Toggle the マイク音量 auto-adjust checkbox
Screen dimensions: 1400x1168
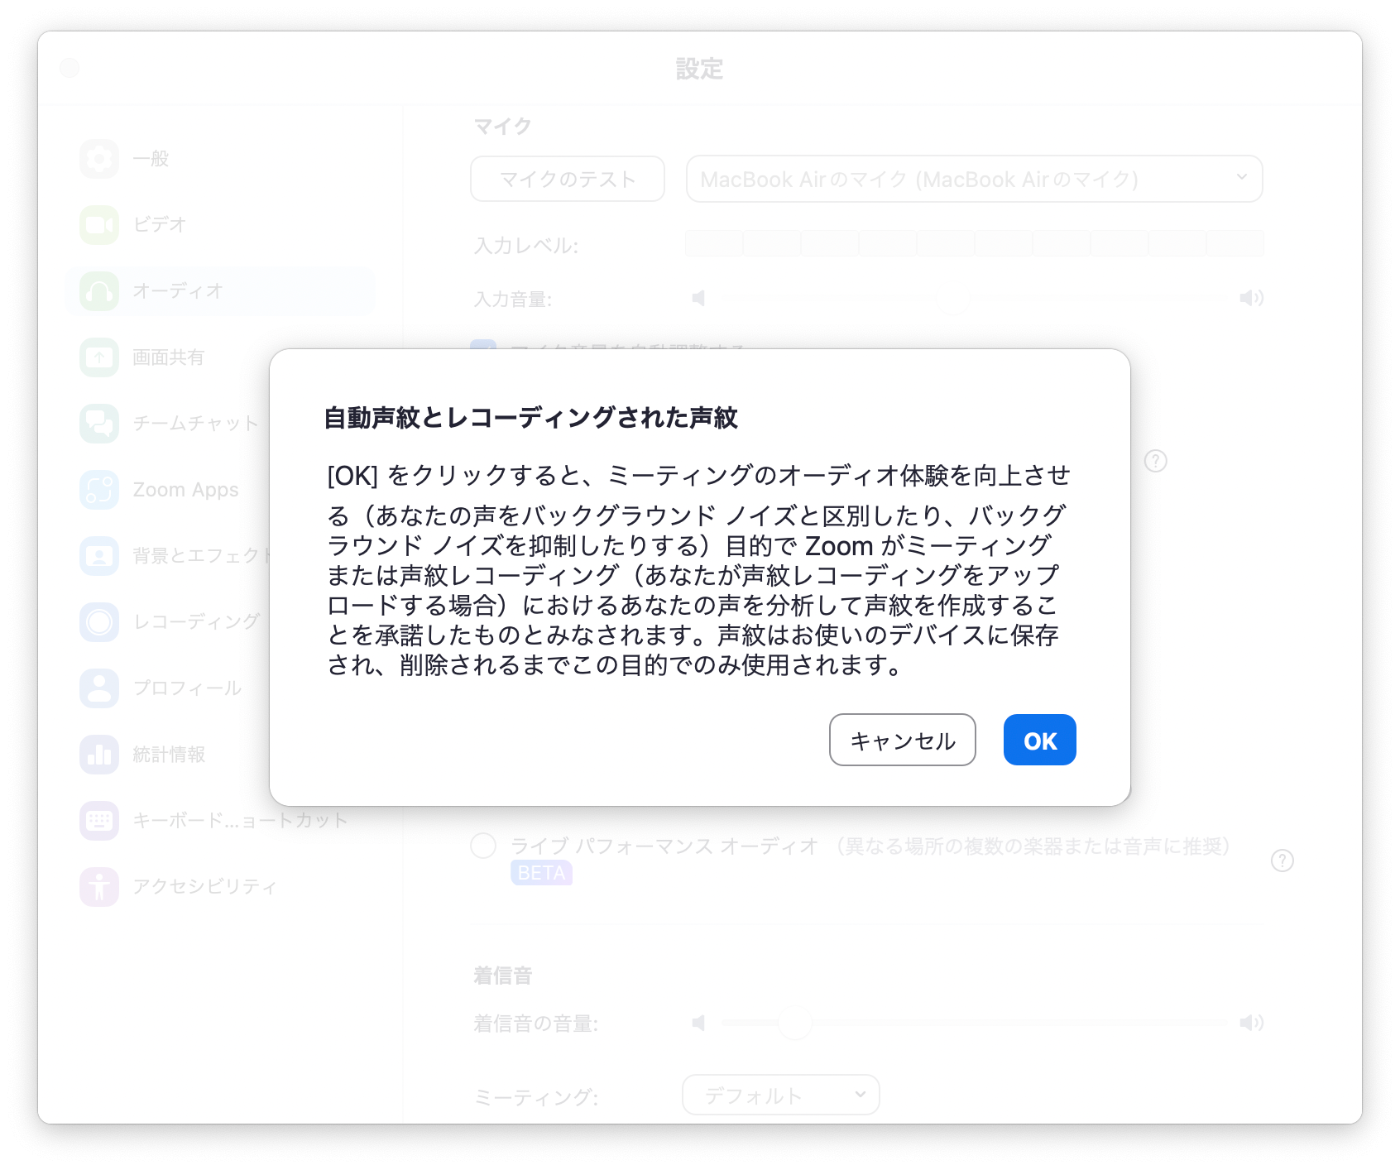coord(483,348)
